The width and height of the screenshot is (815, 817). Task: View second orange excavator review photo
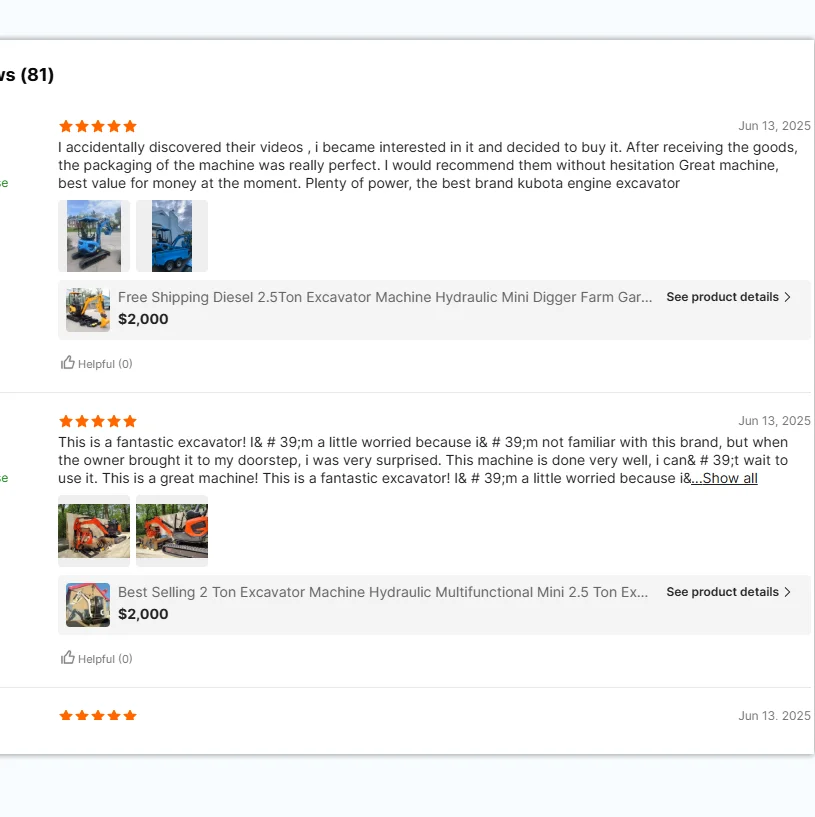coord(172,531)
